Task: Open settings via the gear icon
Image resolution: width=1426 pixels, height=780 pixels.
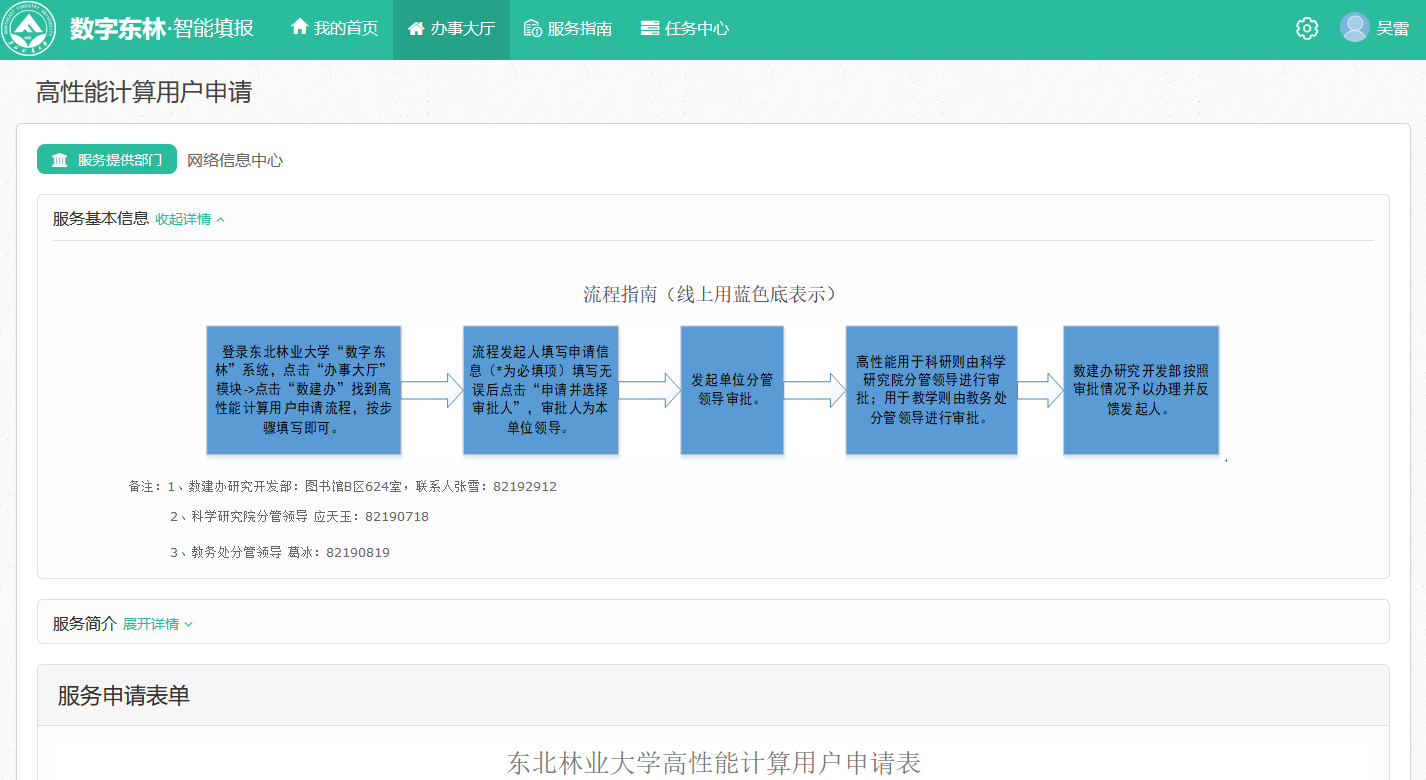Action: pyautogui.click(x=1306, y=29)
